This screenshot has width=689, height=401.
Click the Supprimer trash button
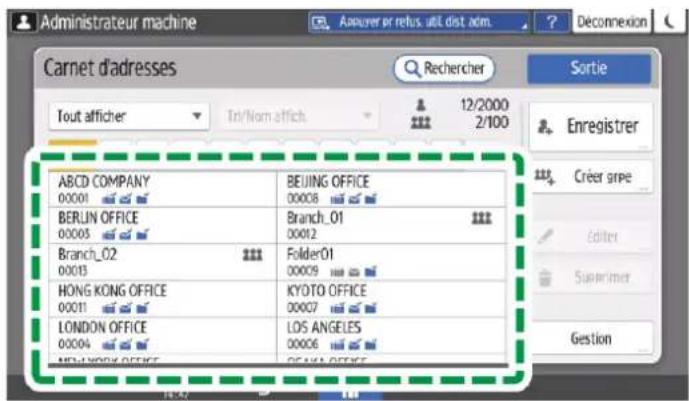591,277
